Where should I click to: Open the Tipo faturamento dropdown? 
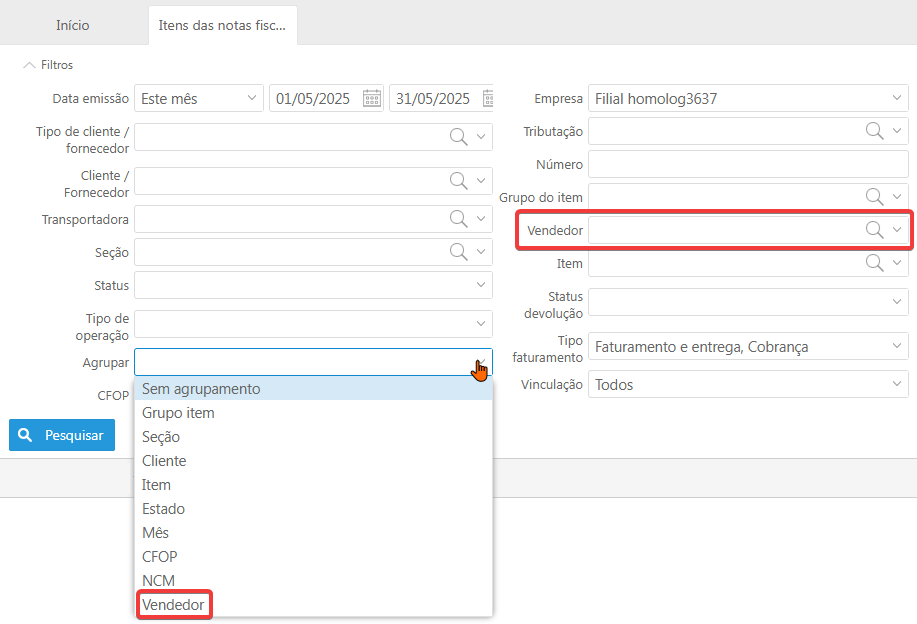(x=896, y=347)
